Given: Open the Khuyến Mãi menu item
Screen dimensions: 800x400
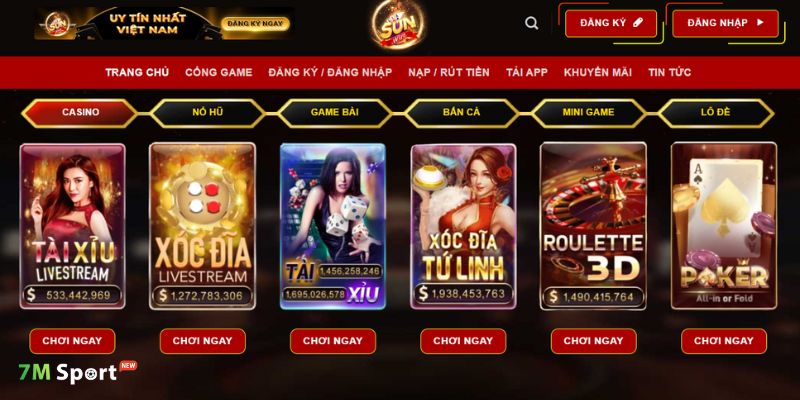Looking at the screenshot, I should click(598, 72).
